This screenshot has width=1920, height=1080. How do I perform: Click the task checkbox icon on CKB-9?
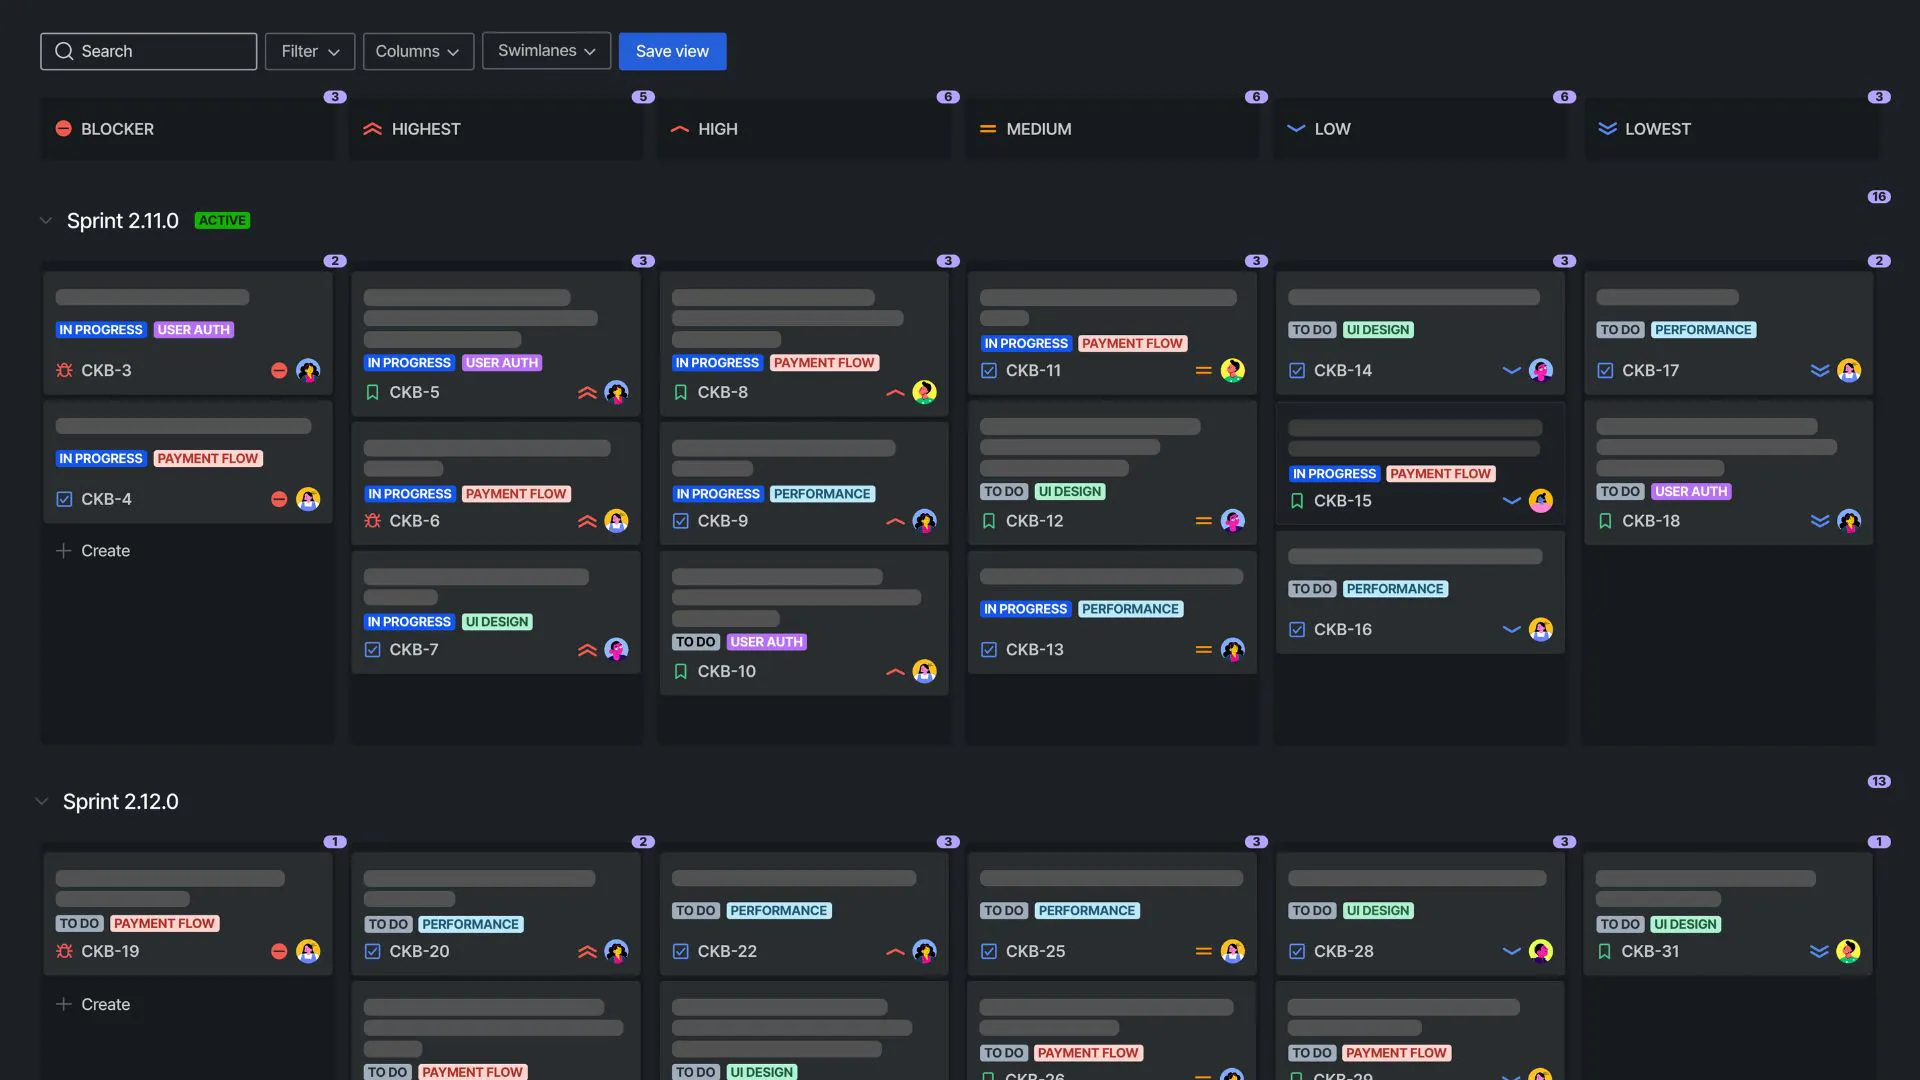point(681,521)
